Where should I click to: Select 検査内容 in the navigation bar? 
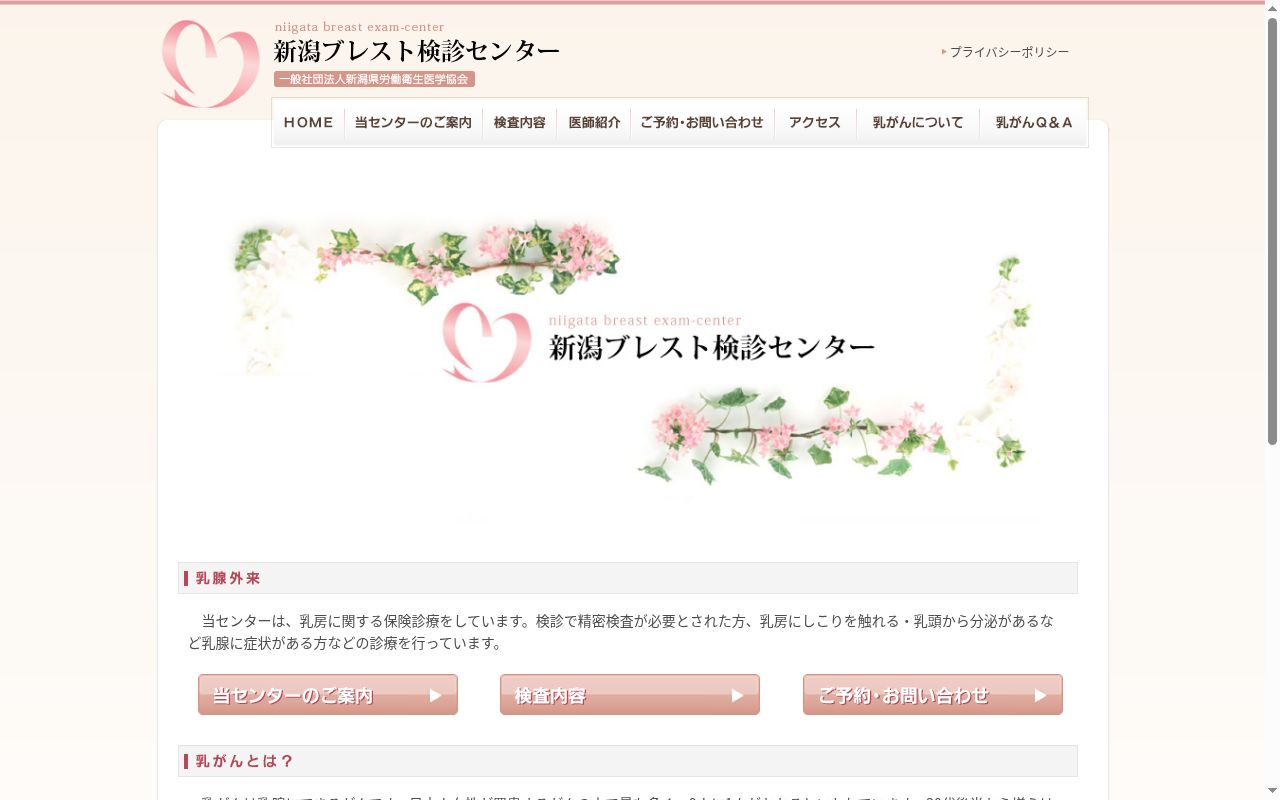519,122
